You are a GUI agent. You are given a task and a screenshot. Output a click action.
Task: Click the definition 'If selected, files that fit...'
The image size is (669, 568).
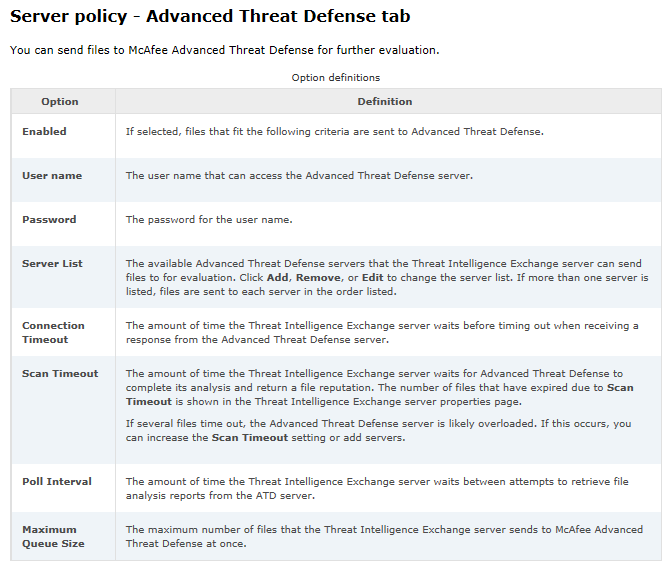click(x=334, y=131)
